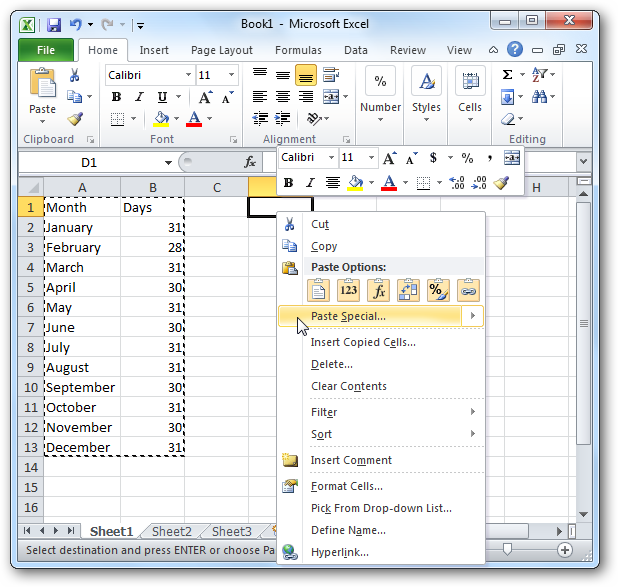Click the Find & Select binoculars icon
The width and height of the screenshot is (618, 587).
tap(539, 96)
